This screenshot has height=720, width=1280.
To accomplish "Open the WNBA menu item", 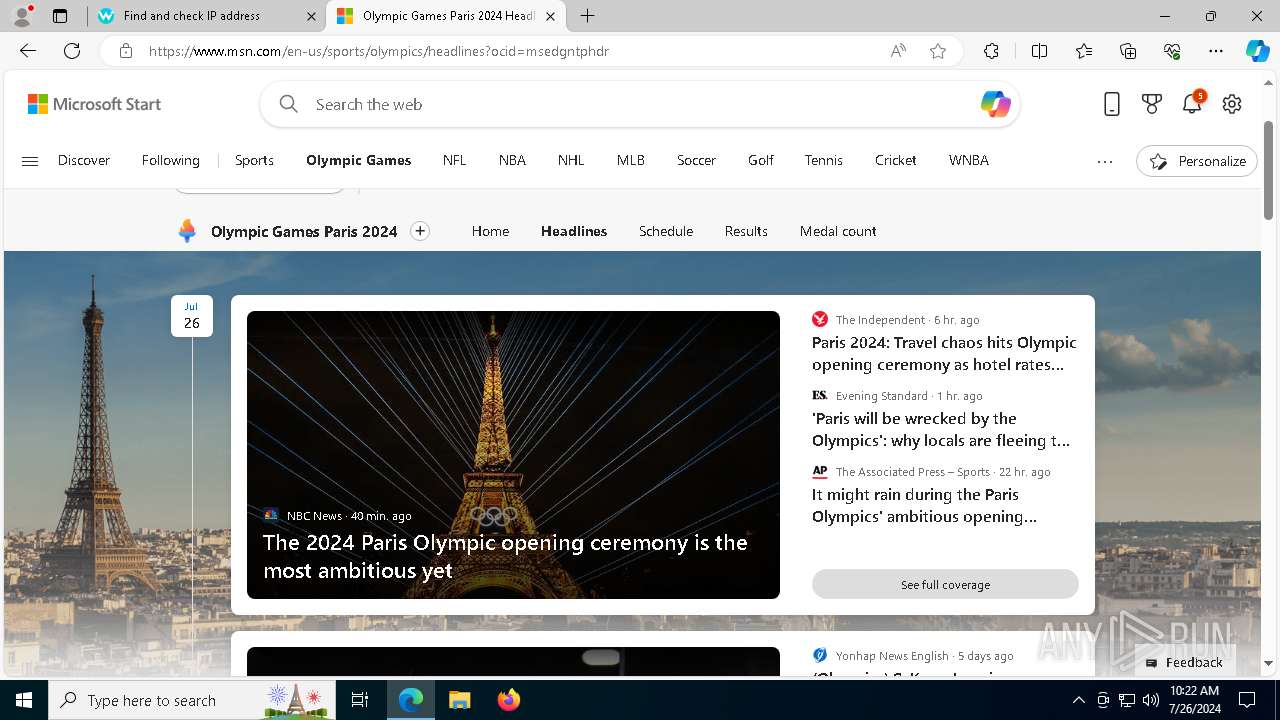I will click(969, 160).
